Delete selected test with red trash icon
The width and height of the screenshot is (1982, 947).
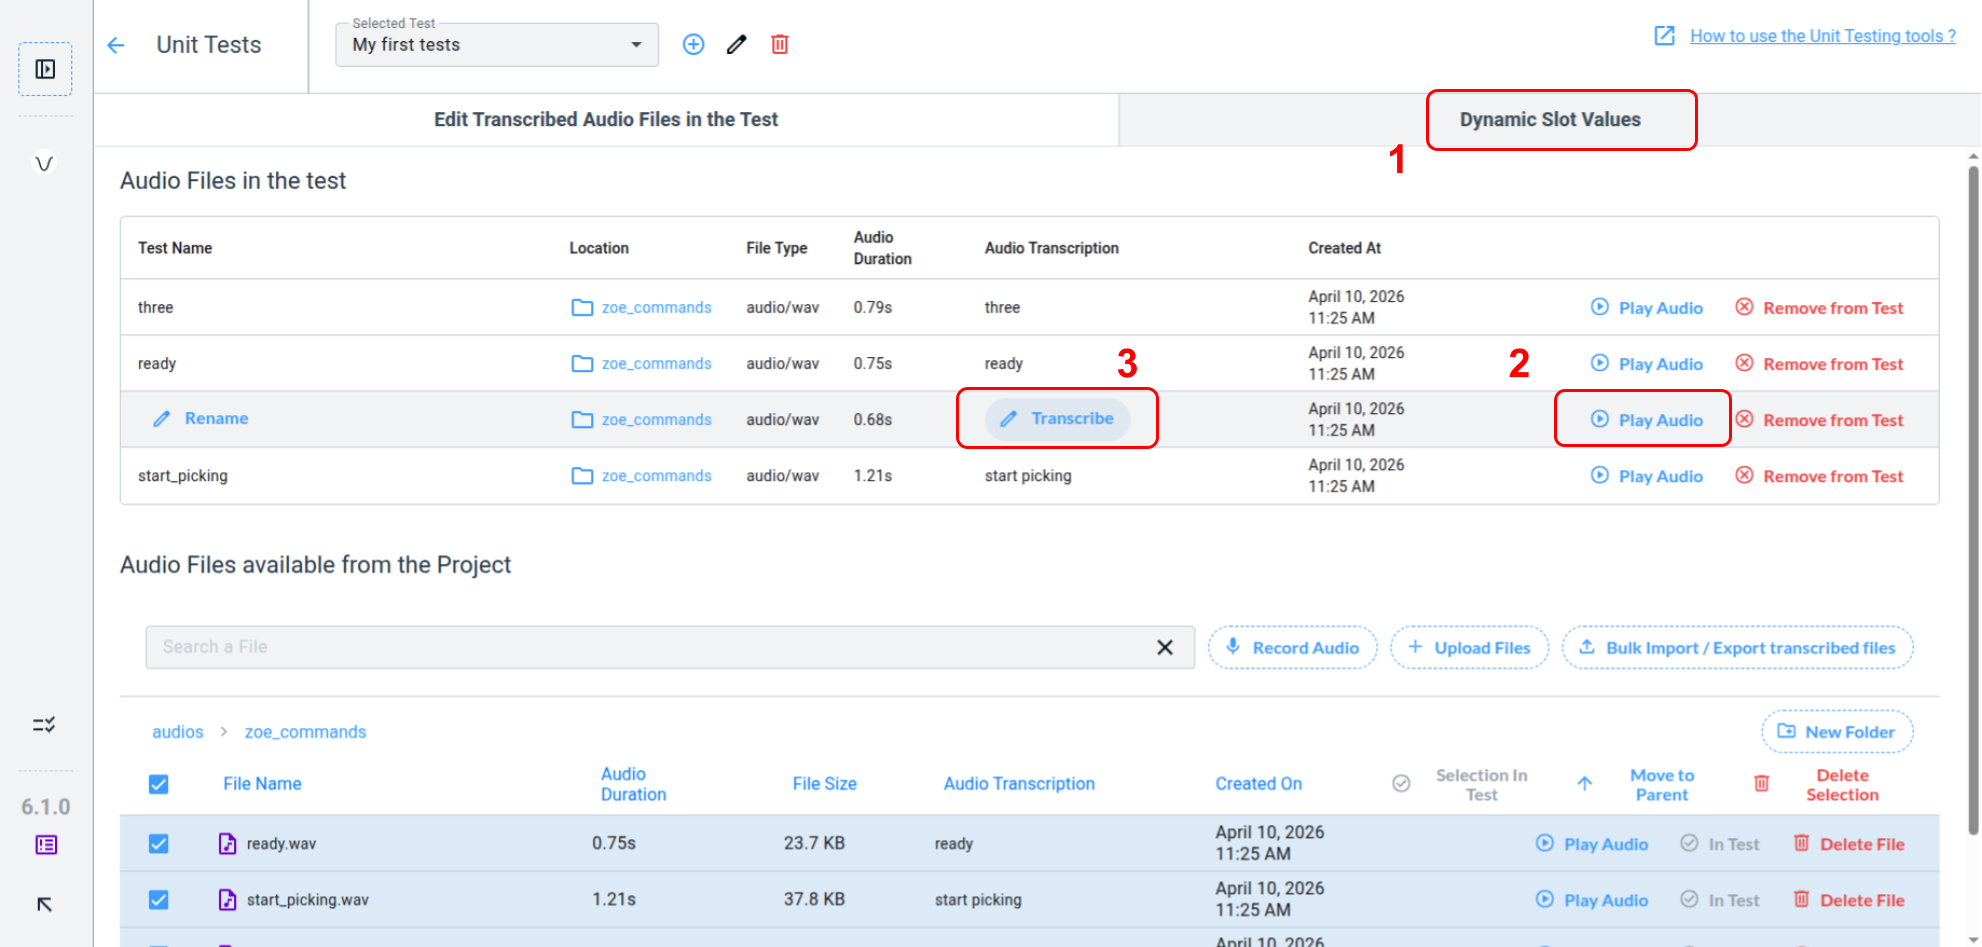[x=780, y=45]
